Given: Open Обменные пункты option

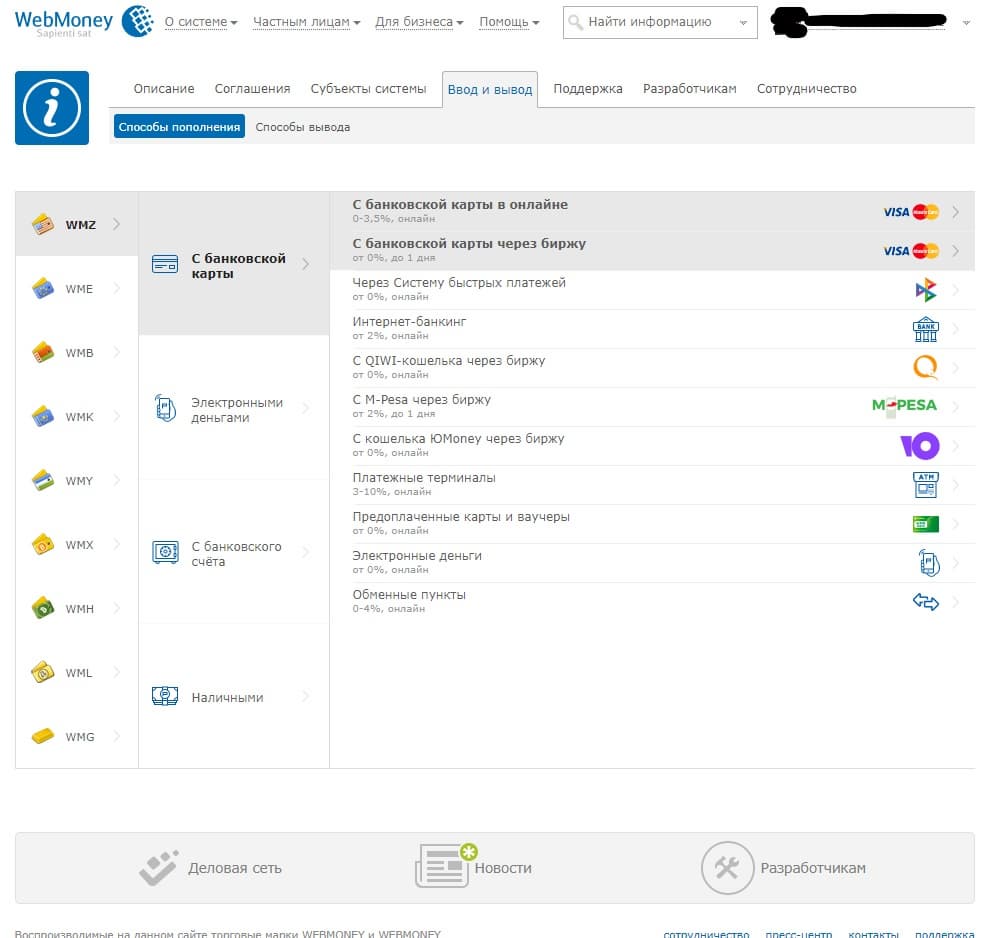Looking at the screenshot, I should (652, 602).
